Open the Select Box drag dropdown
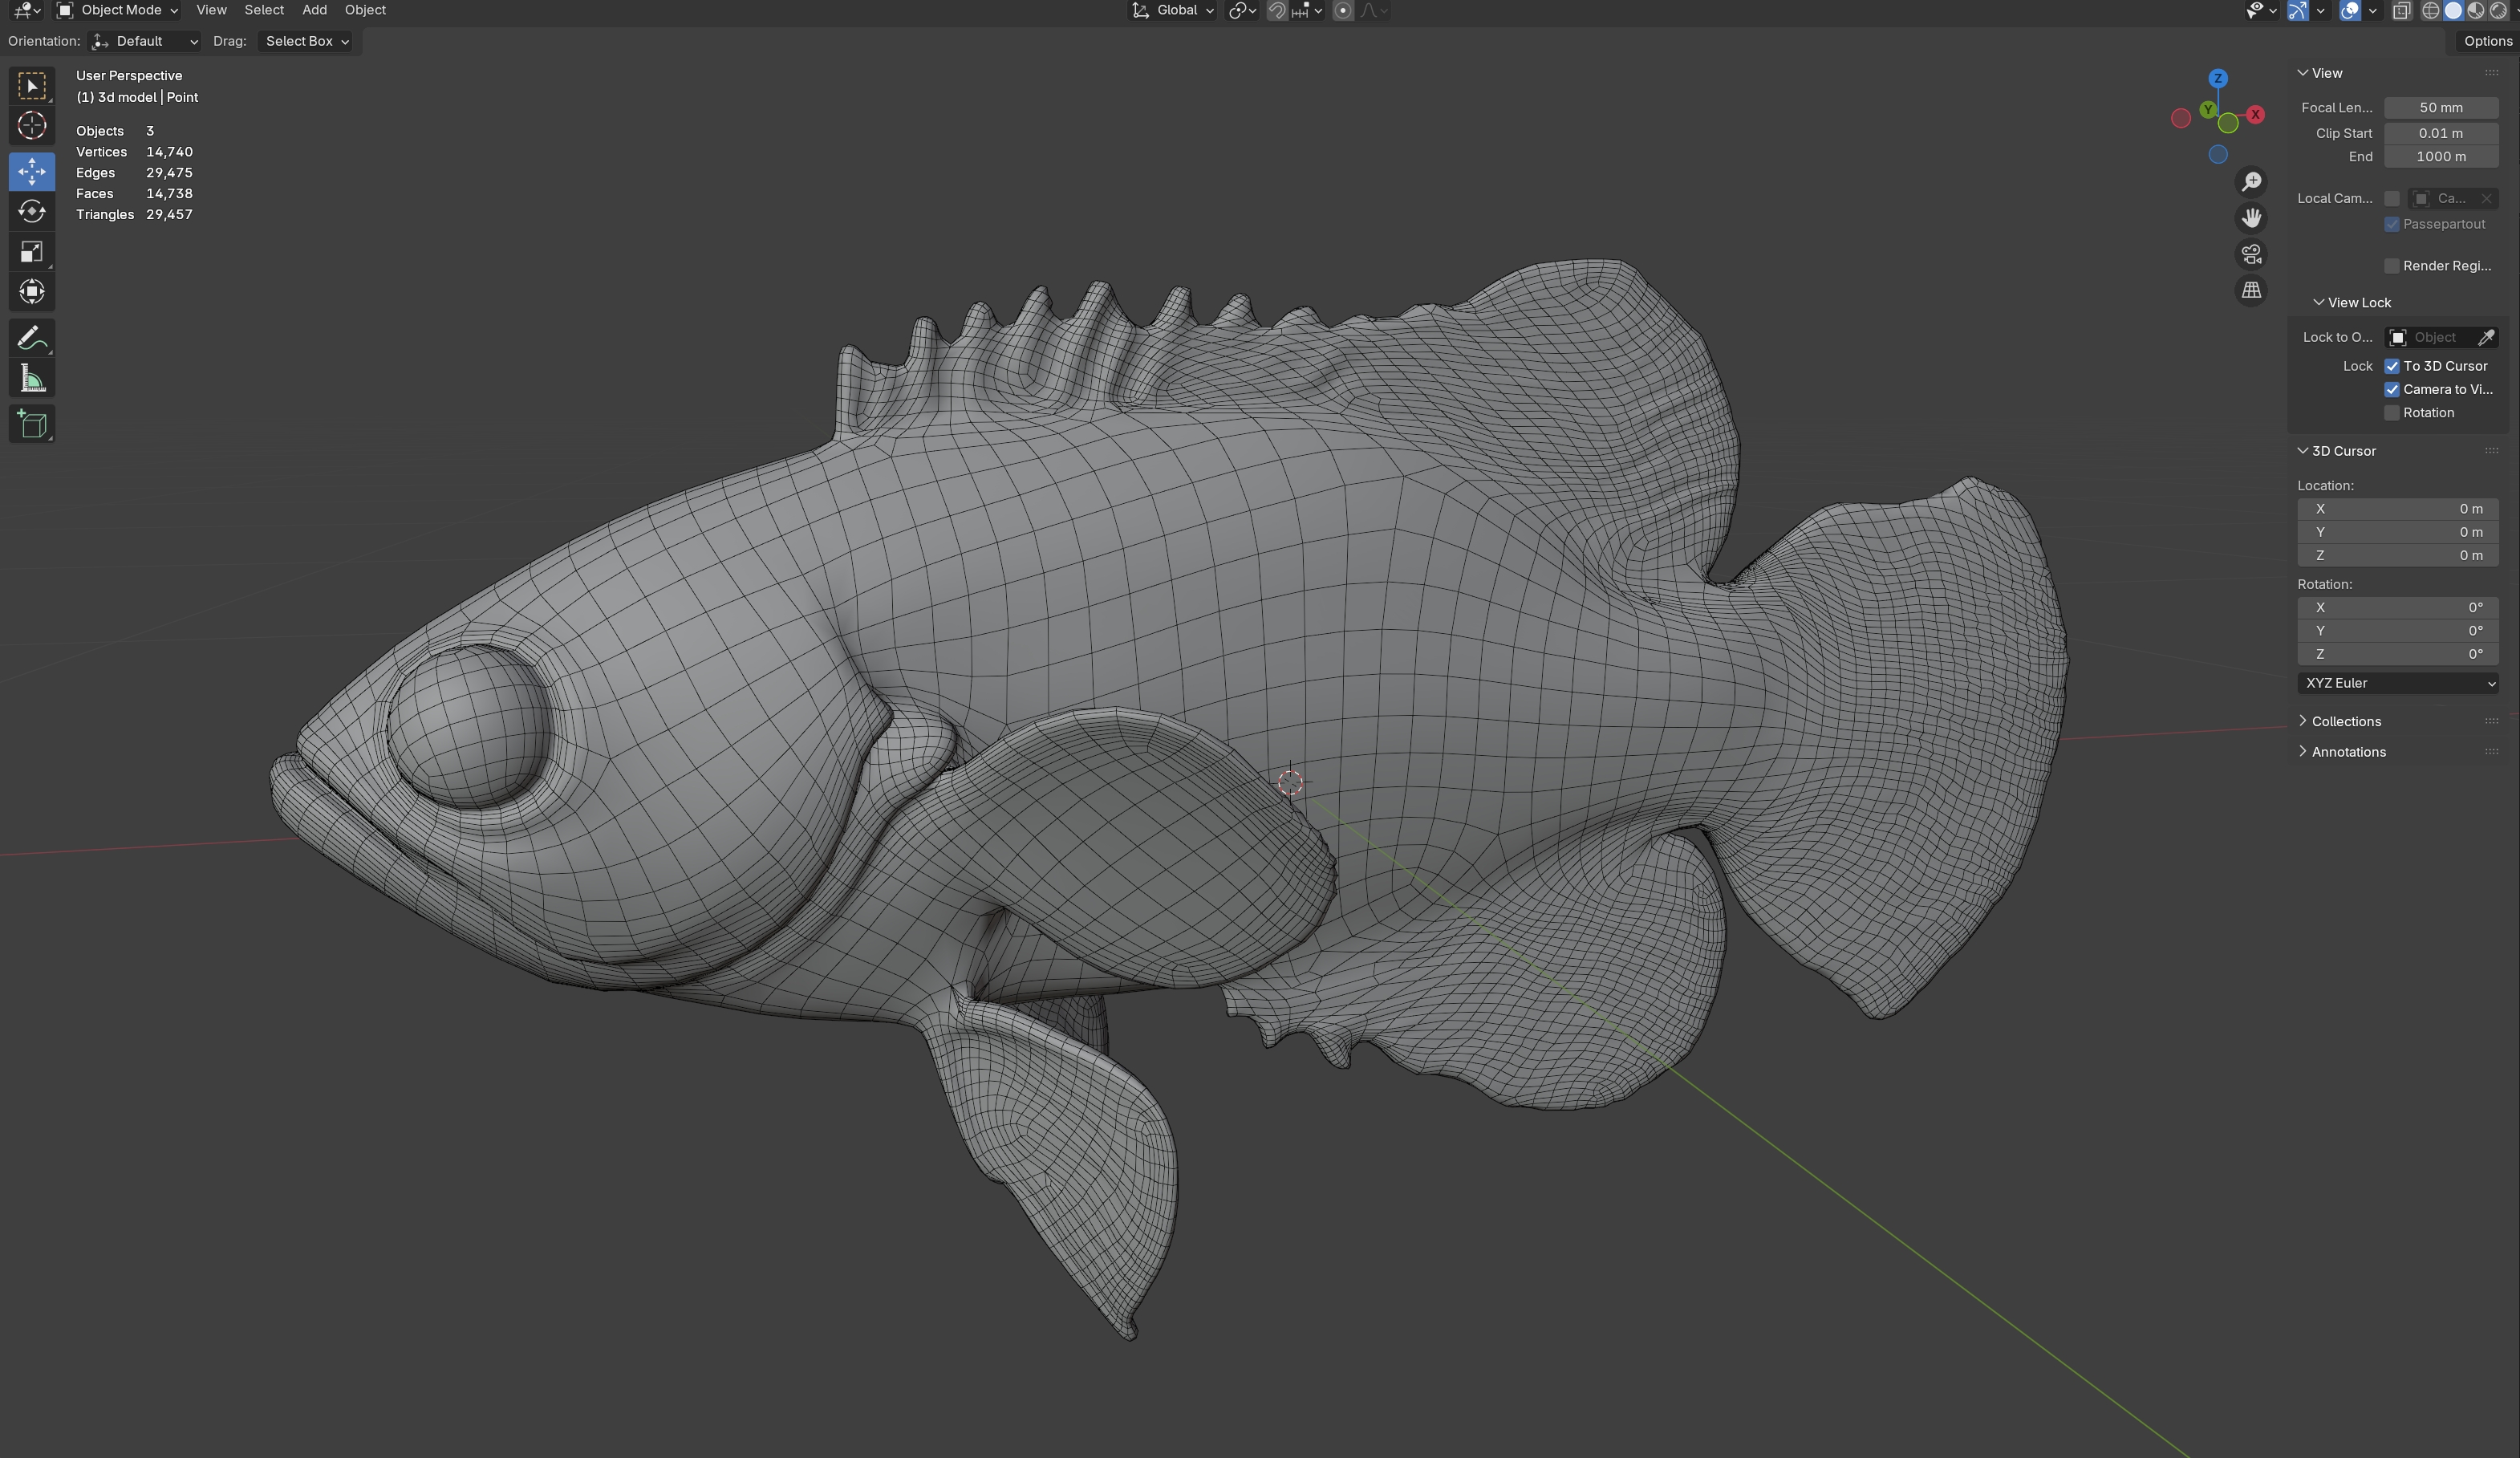2520x1458 pixels. click(x=306, y=41)
